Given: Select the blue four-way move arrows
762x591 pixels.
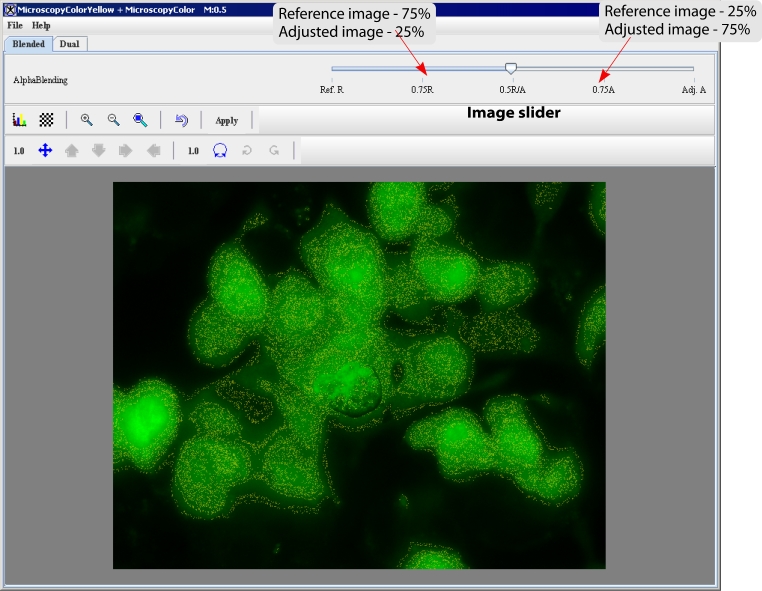Looking at the screenshot, I should click(45, 151).
